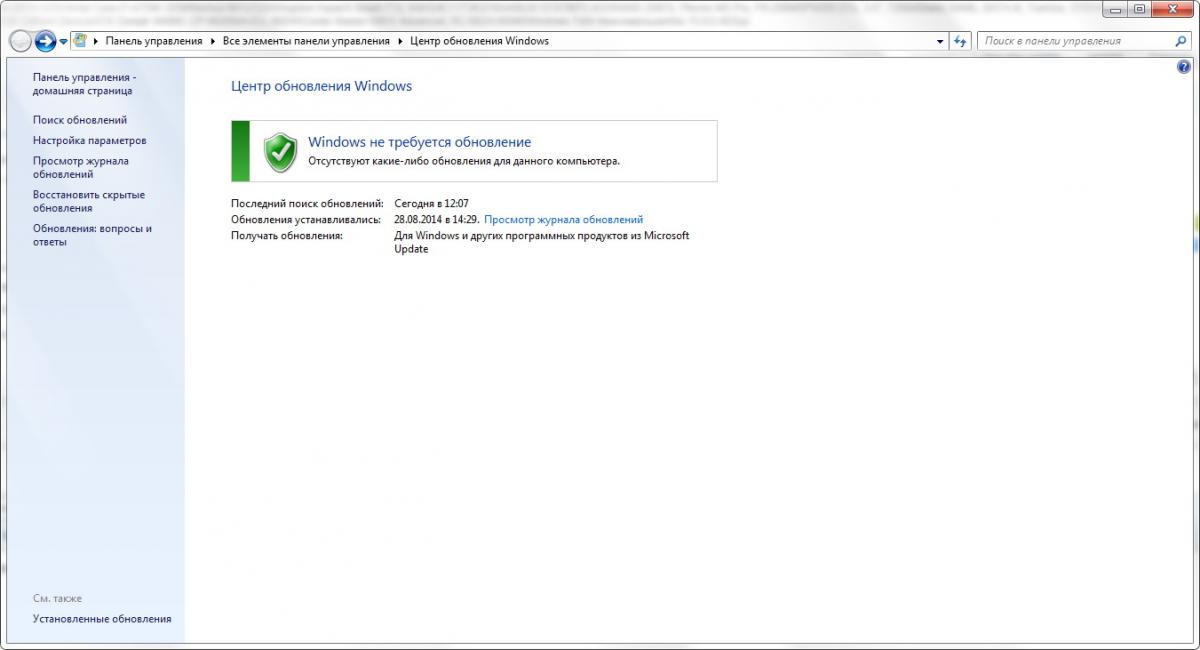Click the green shield checkmark status icon
This screenshot has height=650, width=1200.
[x=280, y=151]
